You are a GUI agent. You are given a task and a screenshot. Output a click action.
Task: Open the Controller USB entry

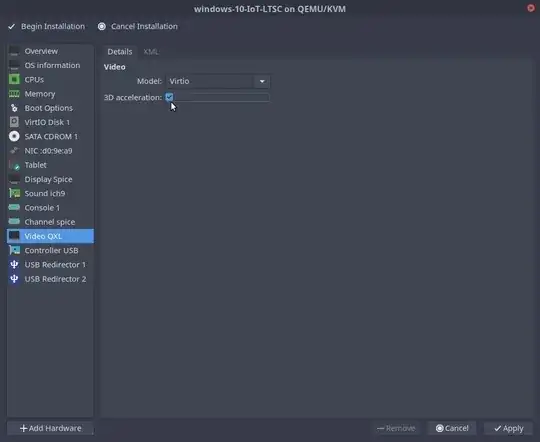pyautogui.click(x=50, y=250)
